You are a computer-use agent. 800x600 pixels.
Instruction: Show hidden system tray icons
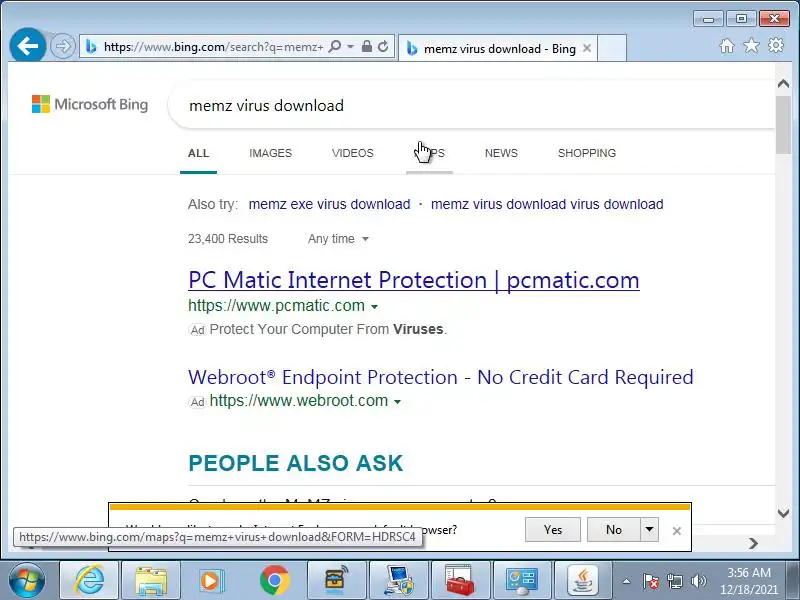[627, 581]
